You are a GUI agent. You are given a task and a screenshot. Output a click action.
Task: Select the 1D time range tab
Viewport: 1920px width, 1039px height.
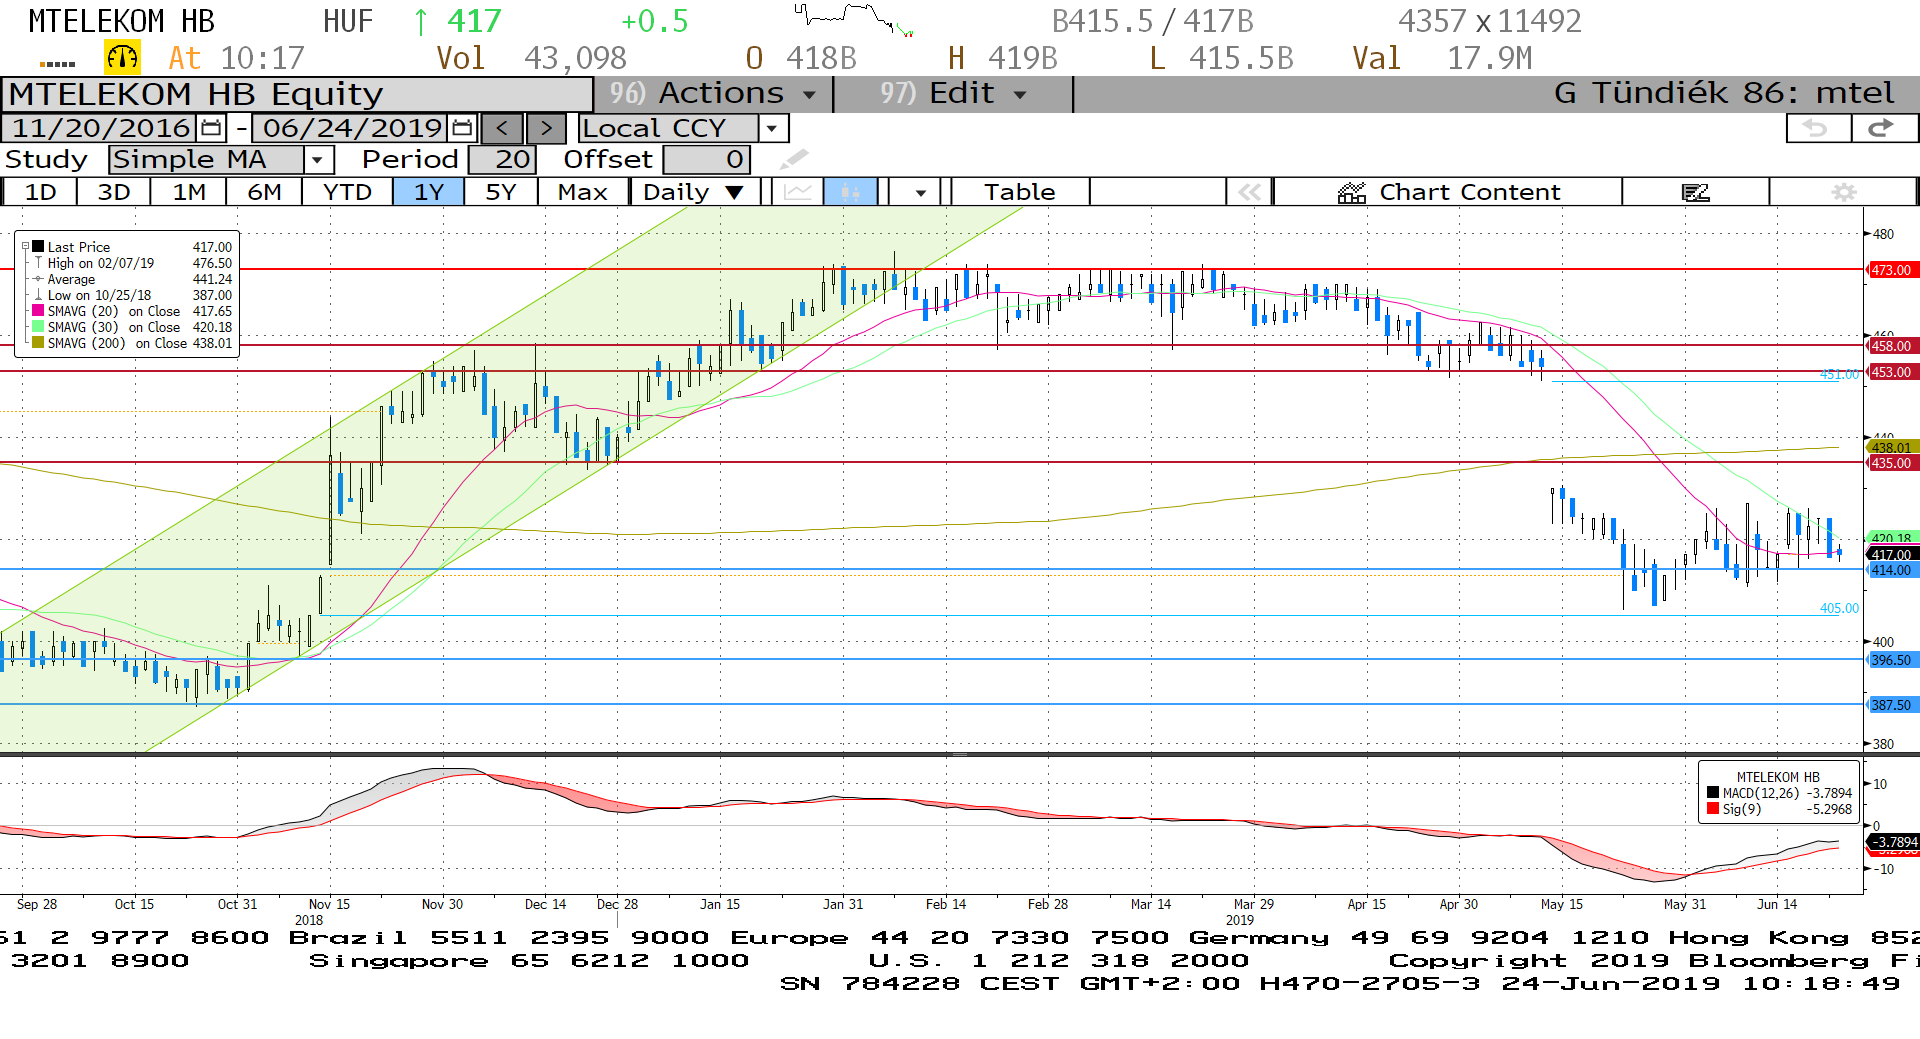(40, 192)
